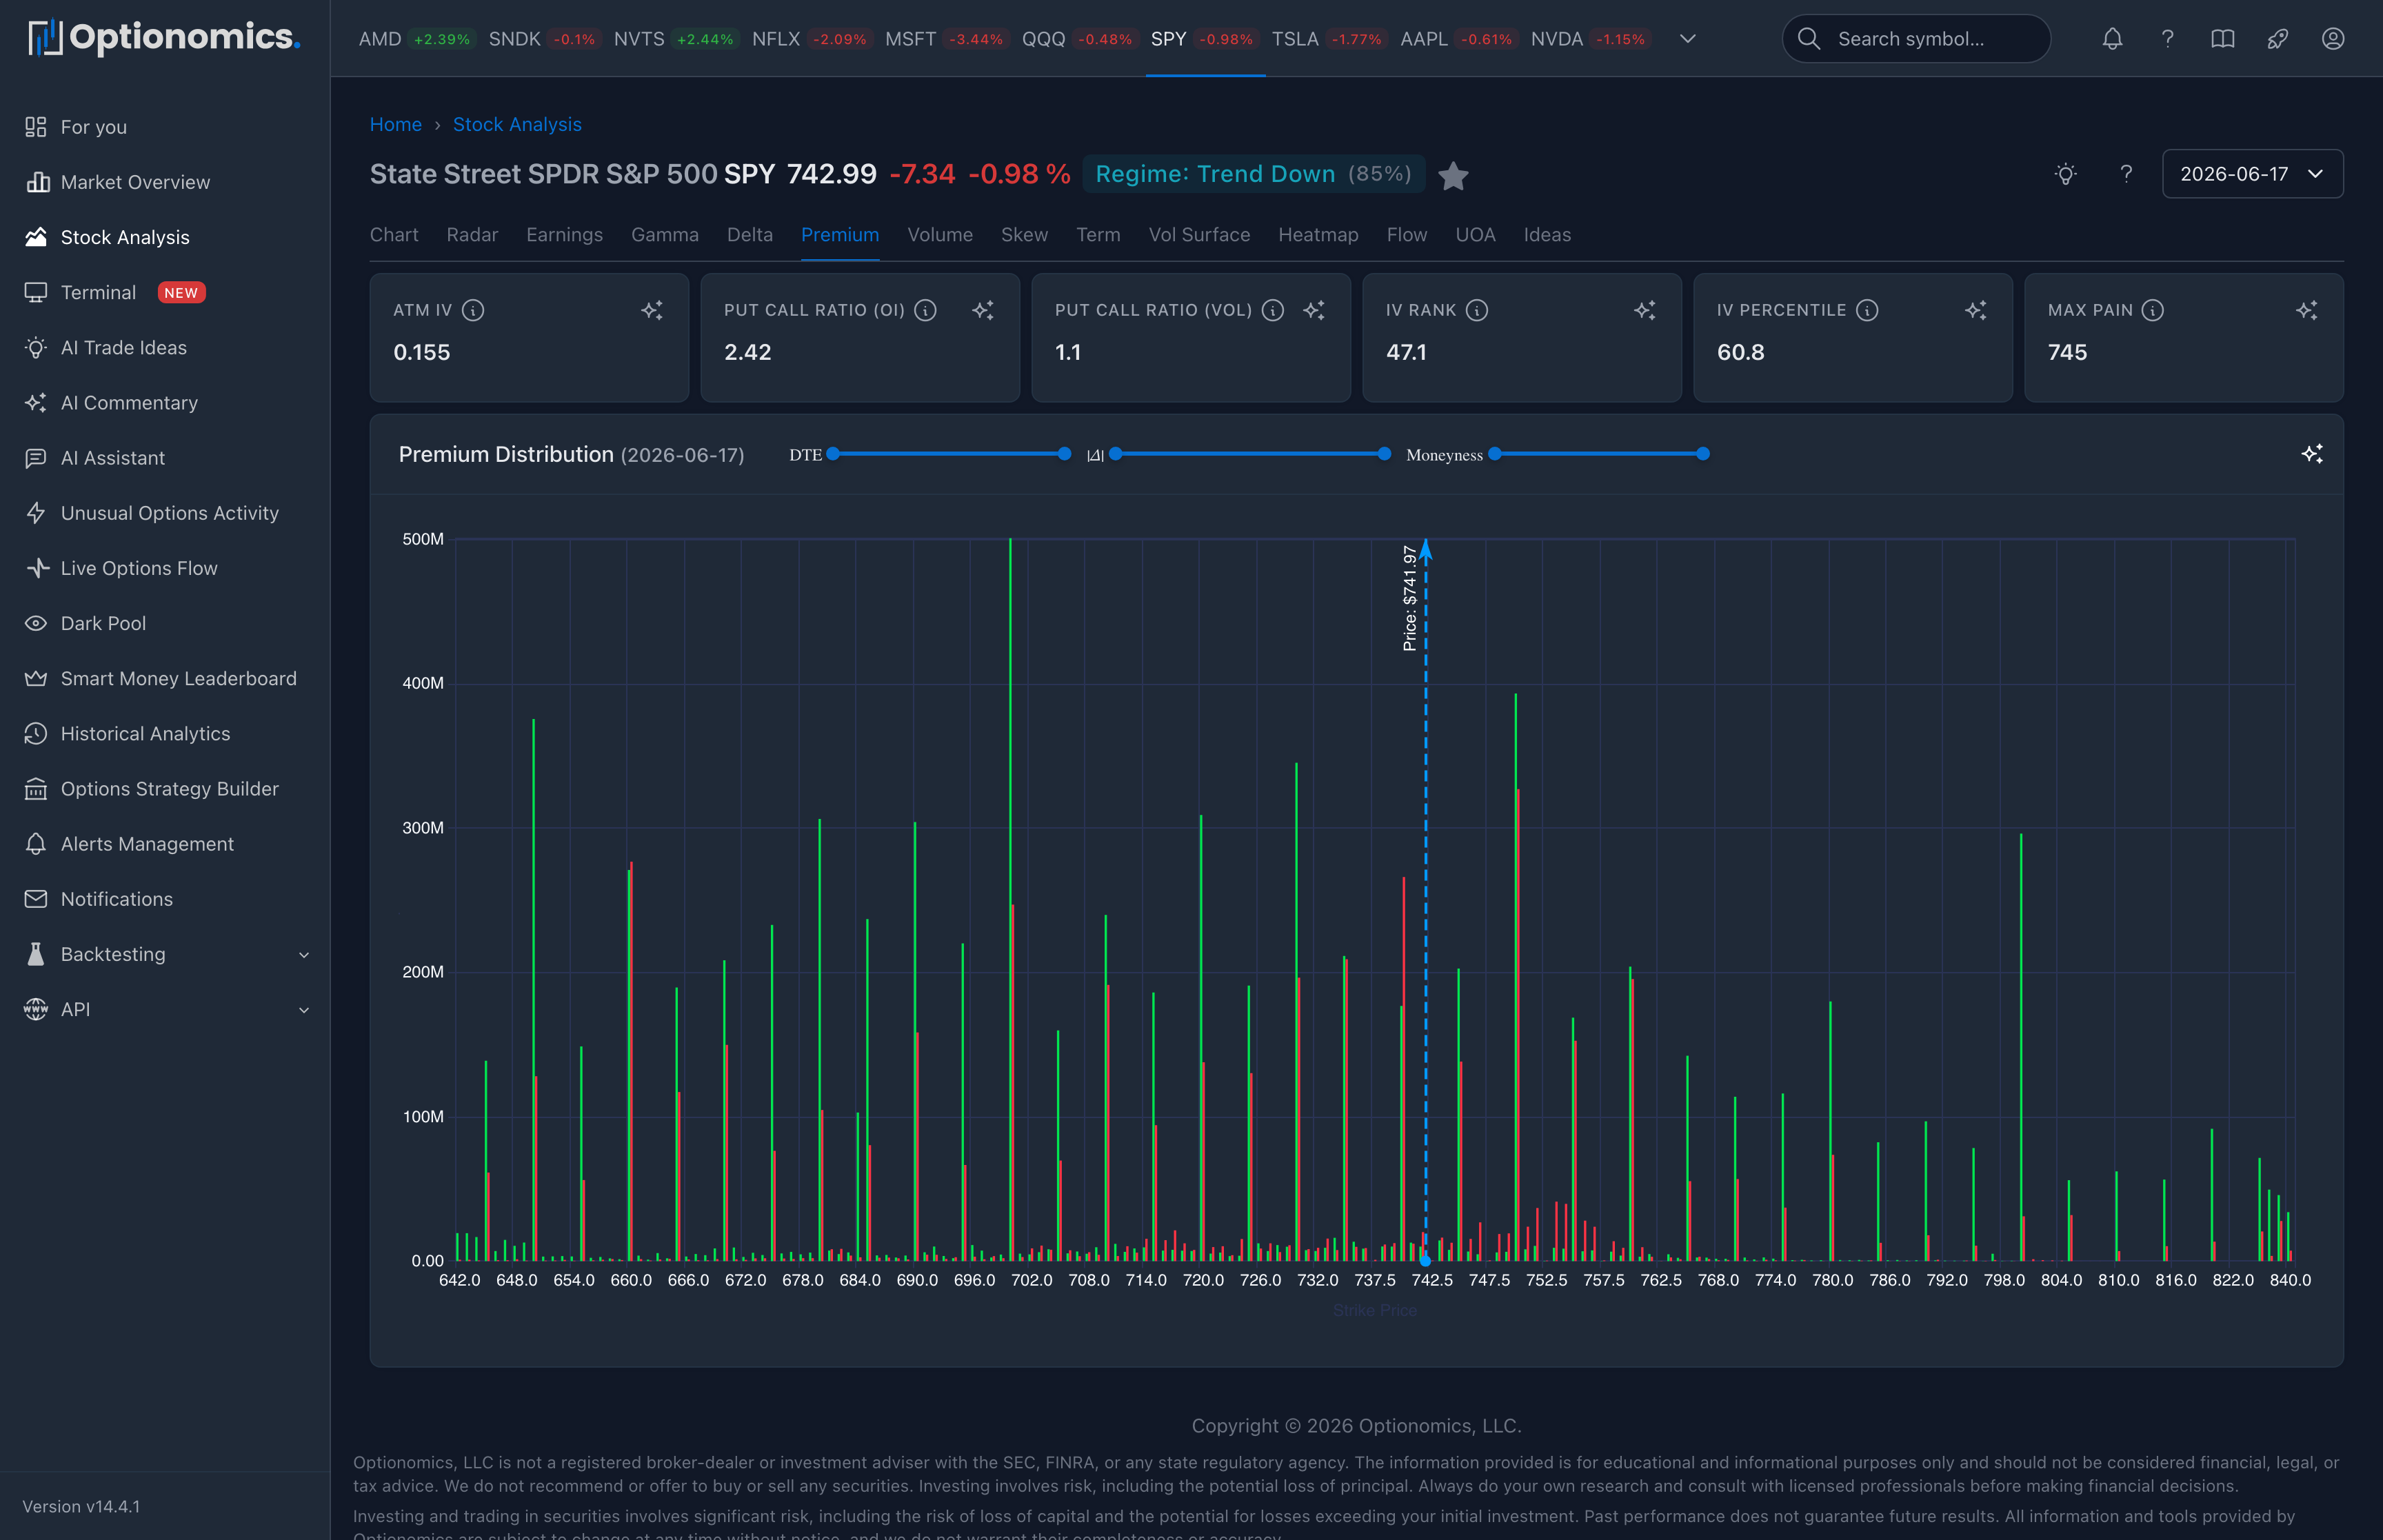The height and width of the screenshot is (1540, 2383).
Task: Add SPY to favorites with the star icon
Action: click(x=1453, y=176)
